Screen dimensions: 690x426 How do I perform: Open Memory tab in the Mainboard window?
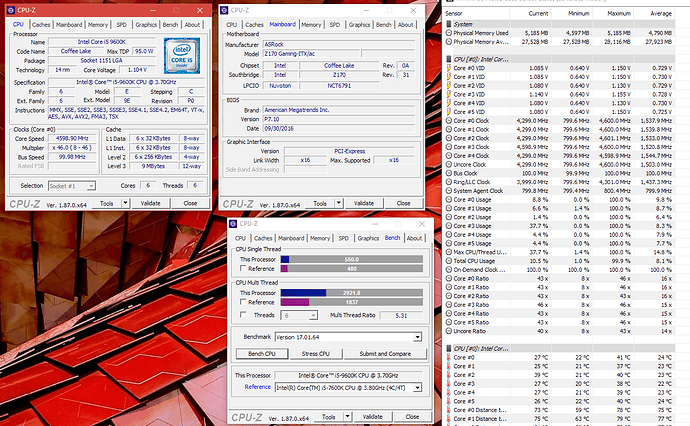(311, 25)
